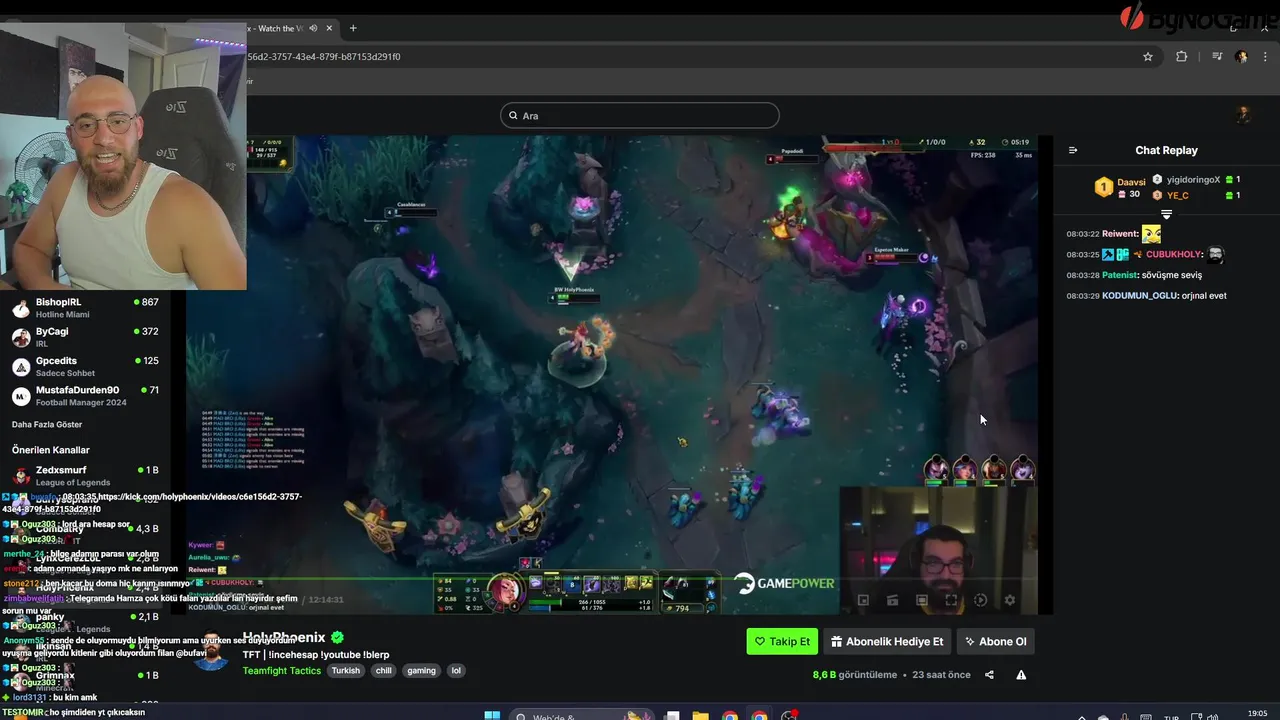Open the Chrome three-dot menu

click(x=1265, y=57)
